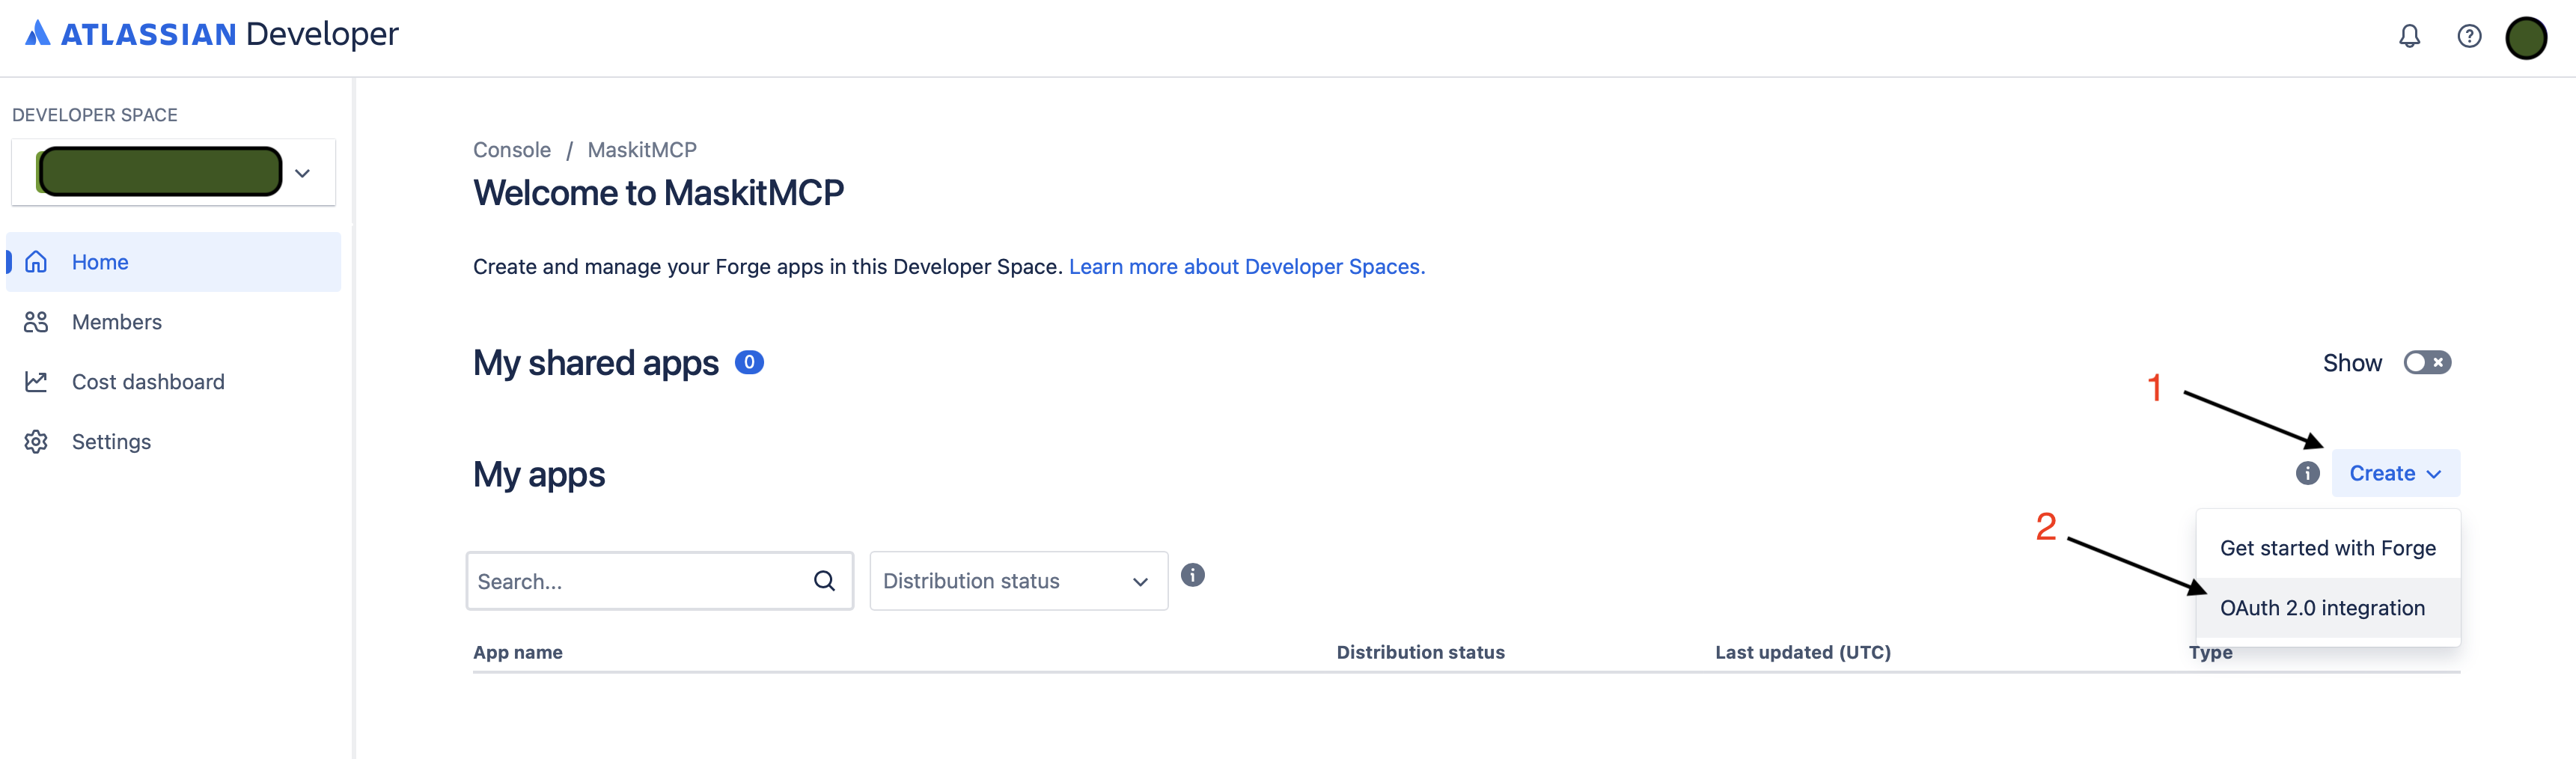The image size is (2576, 759).
Task: Click the Atlassian Developer logo
Action: tap(212, 34)
